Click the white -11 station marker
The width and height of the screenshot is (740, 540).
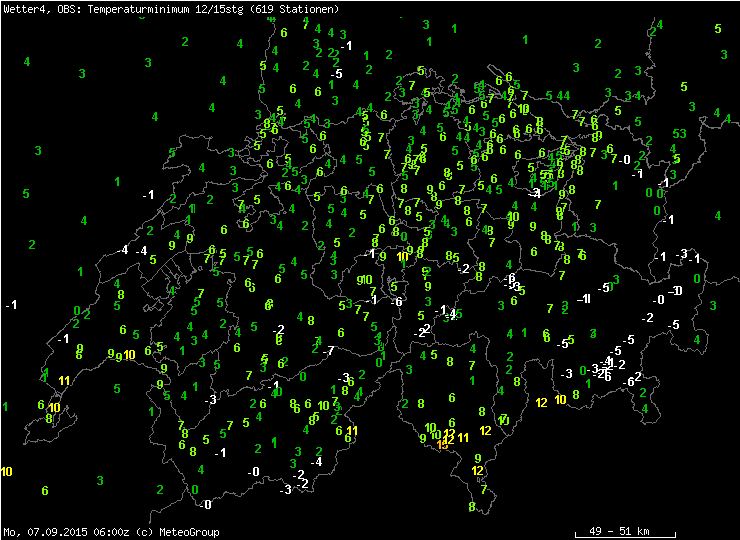pyautogui.click(x=585, y=299)
